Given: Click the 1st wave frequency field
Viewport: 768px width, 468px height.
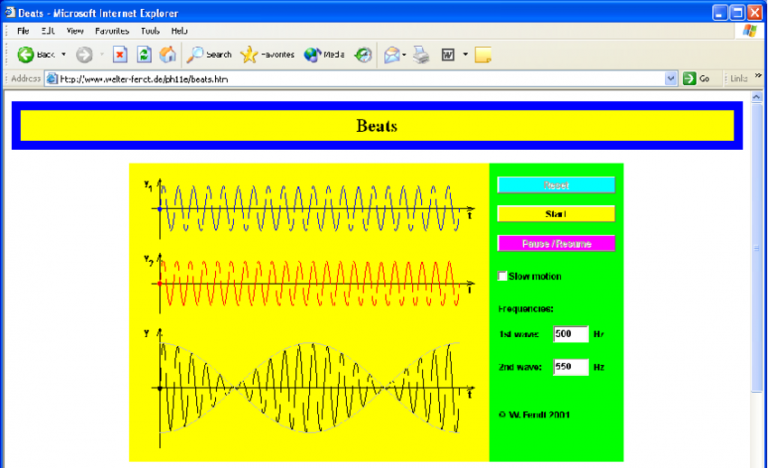Looking at the screenshot, I should pos(569,334).
